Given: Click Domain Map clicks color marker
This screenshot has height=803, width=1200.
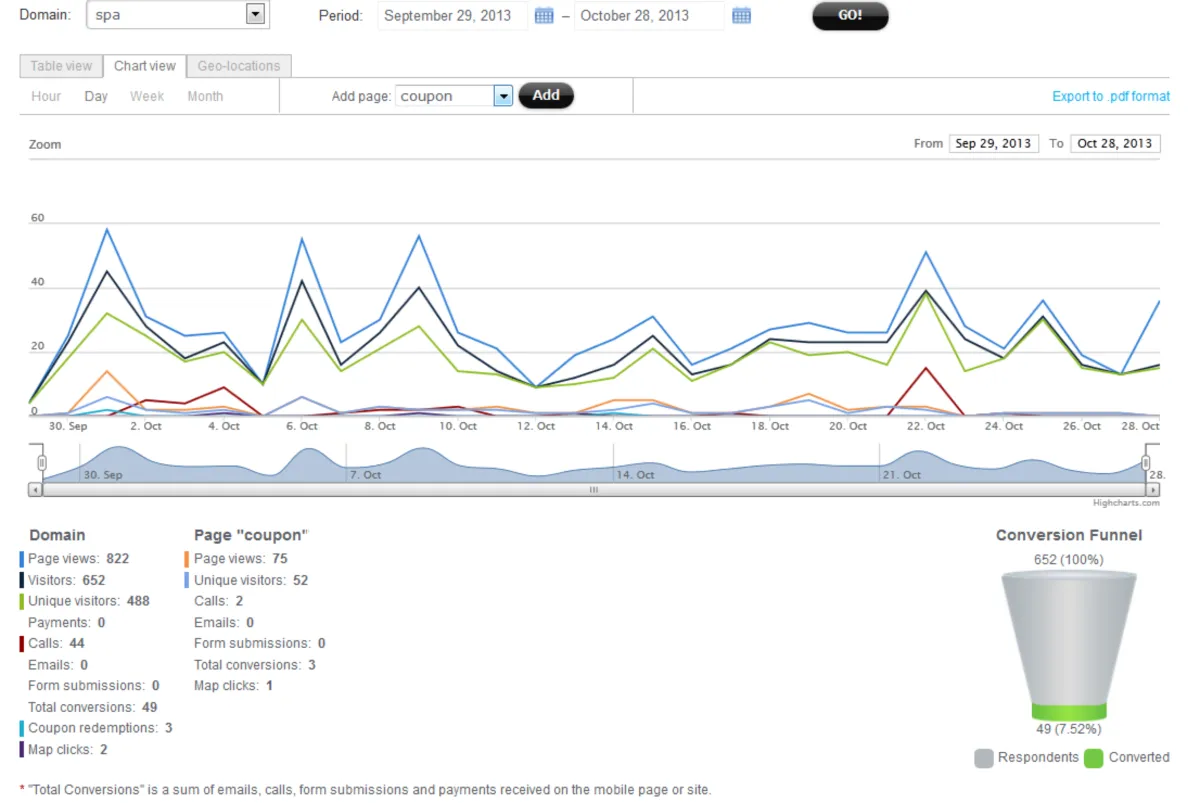Looking at the screenshot, I should [21, 749].
